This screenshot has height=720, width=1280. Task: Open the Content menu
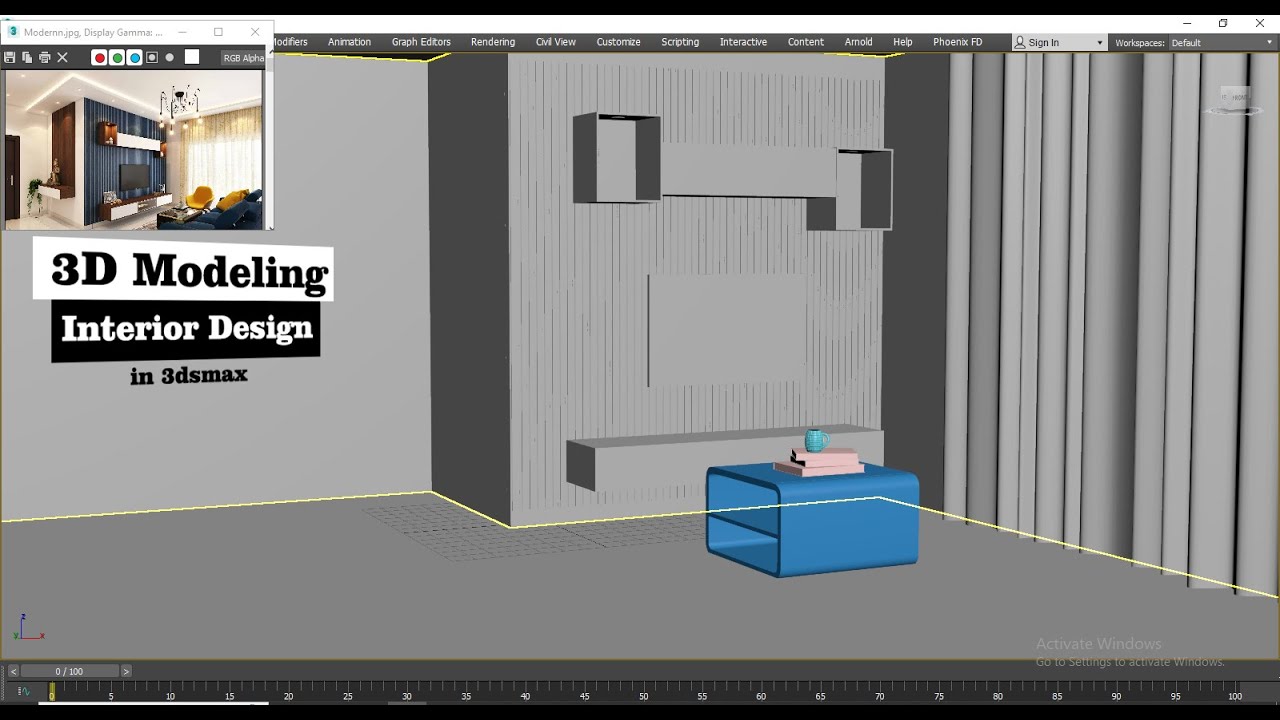[805, 42]
